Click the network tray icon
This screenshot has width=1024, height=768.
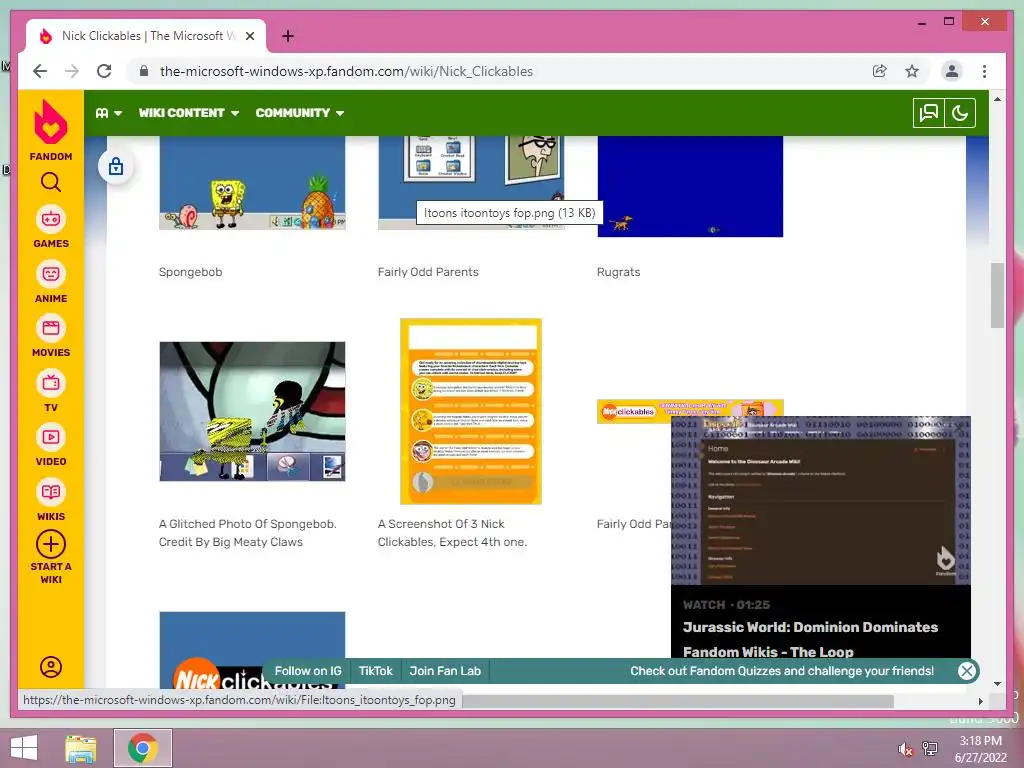pos(930,749)
